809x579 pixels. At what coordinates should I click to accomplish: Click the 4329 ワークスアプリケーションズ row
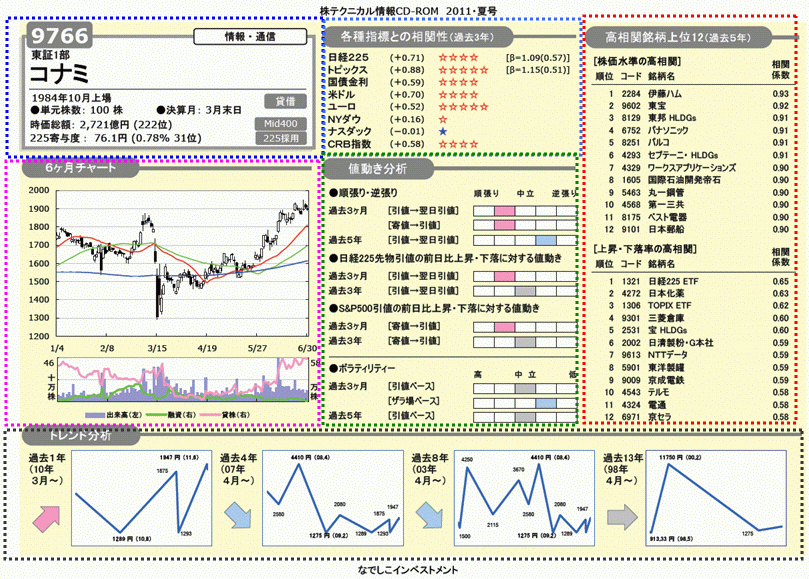(693, 168)
